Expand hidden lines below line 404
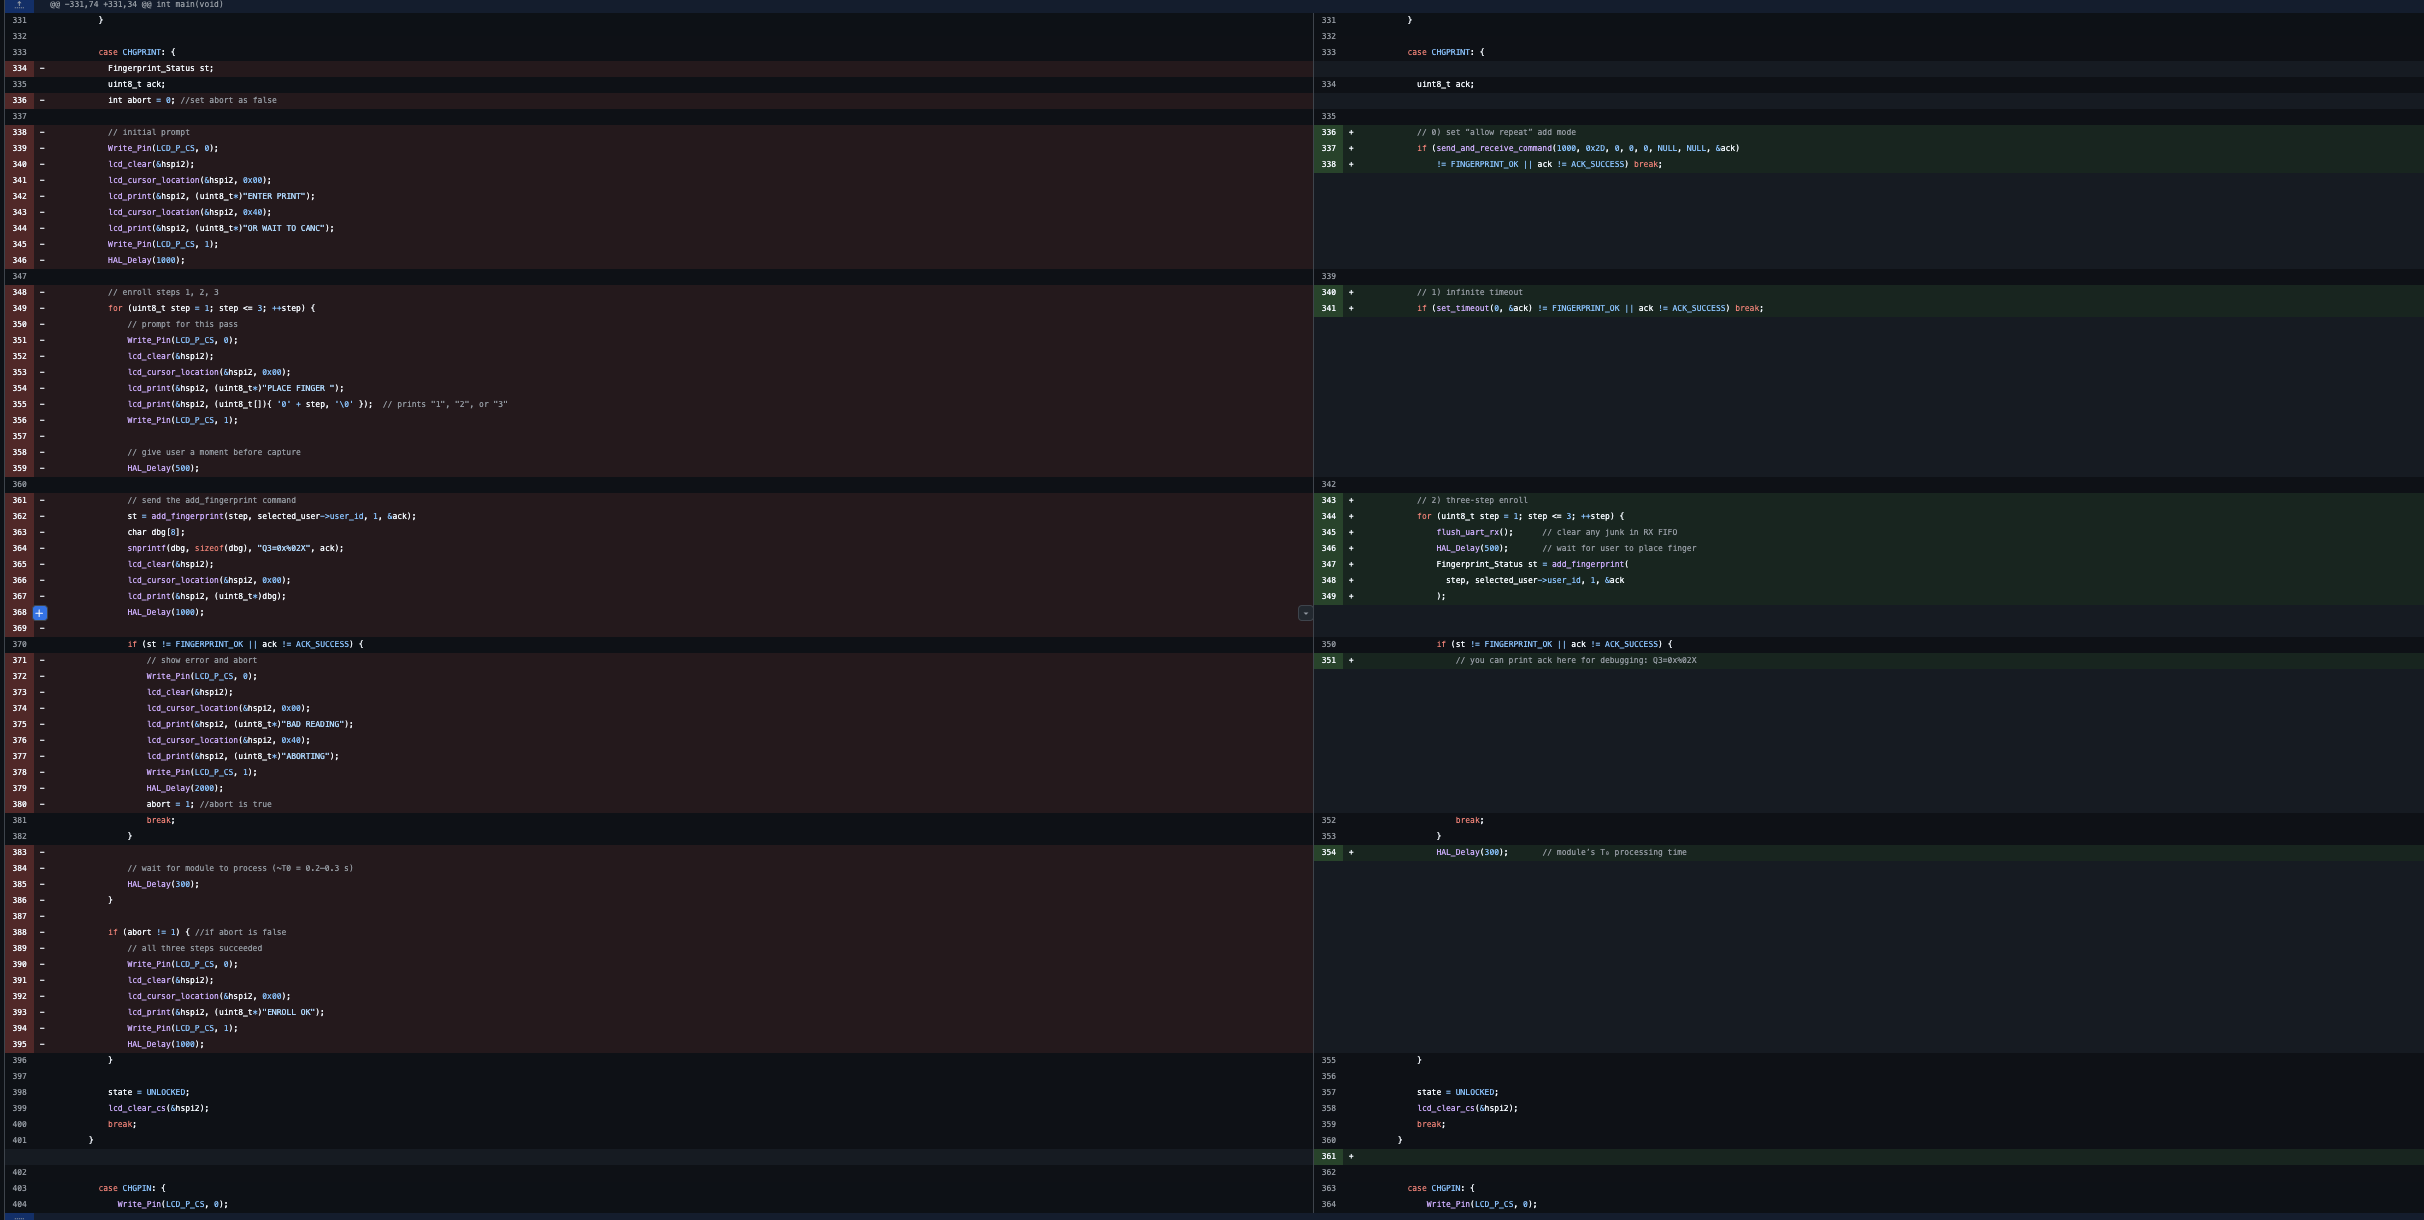 click(x=18, y=1216)
